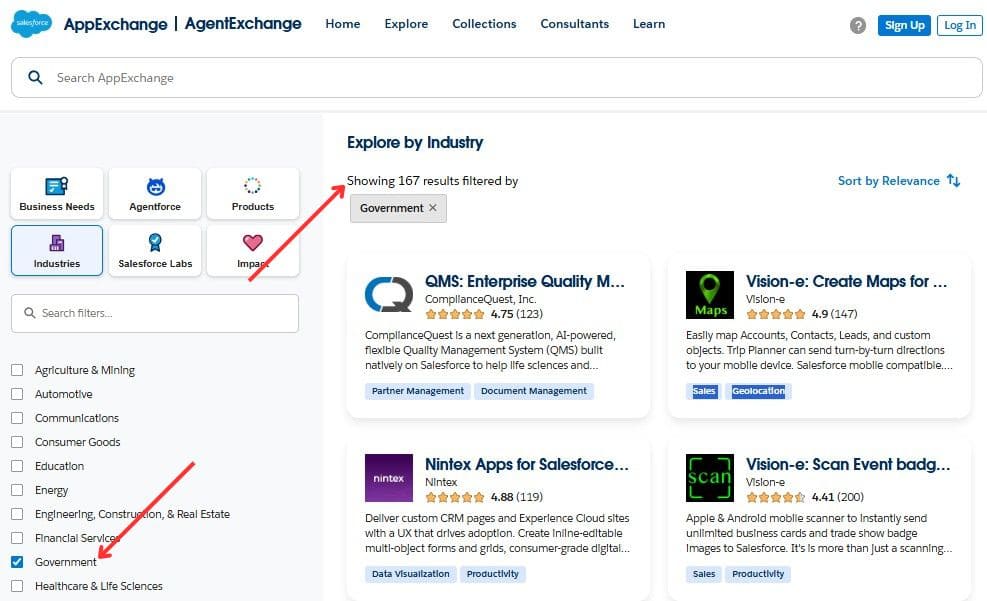
Task: Check the Education filter
Action: coord(17,466)
